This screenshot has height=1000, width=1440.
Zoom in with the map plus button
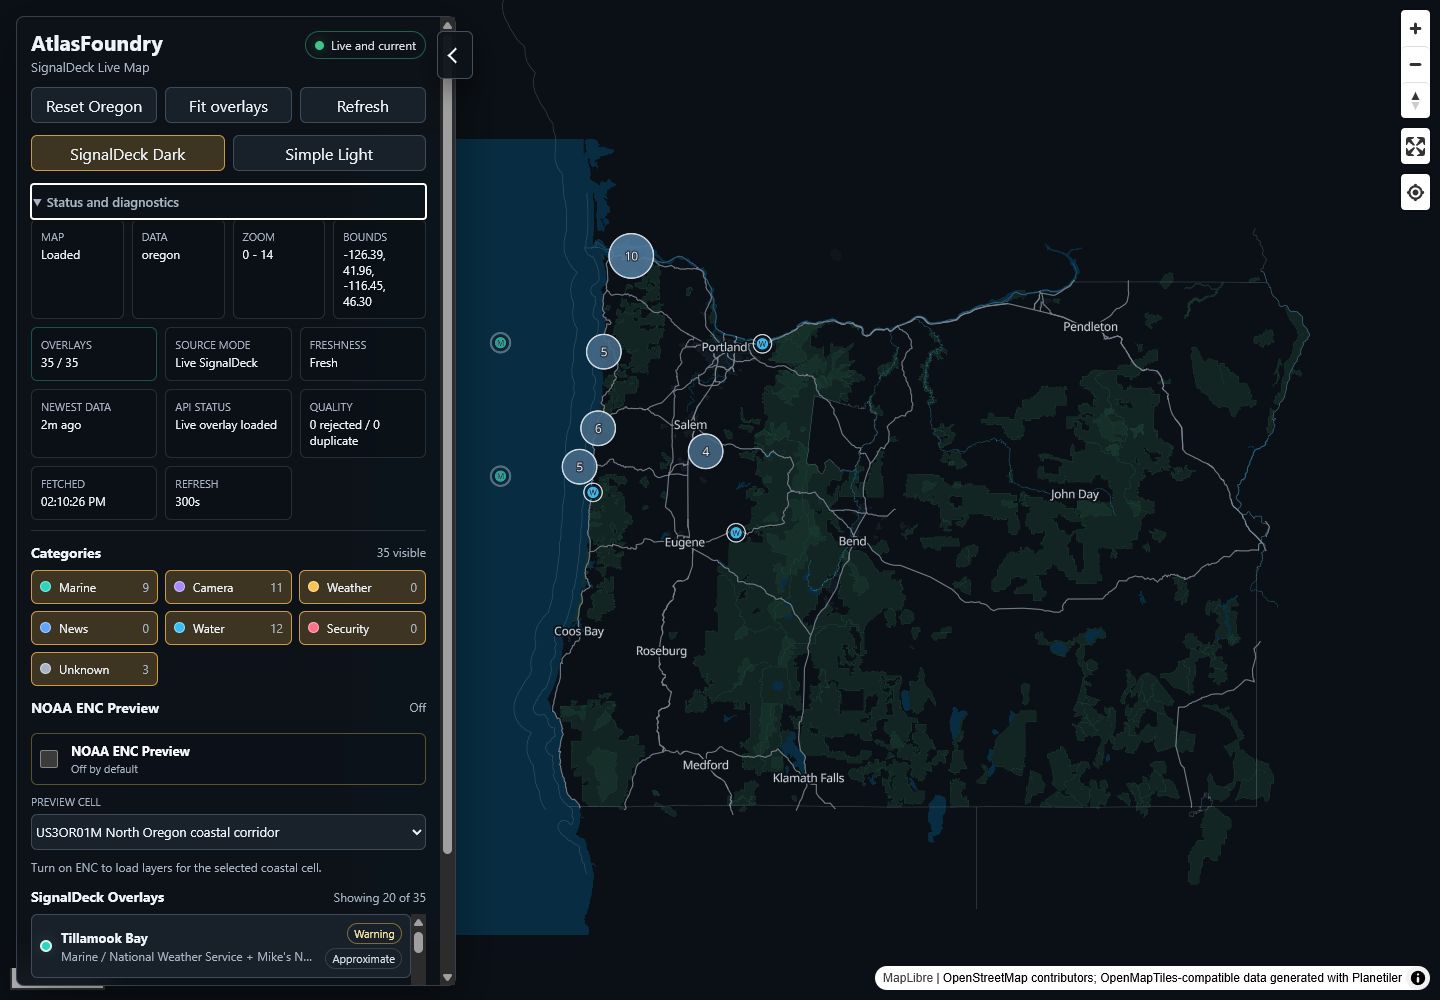click(1415, 29)
